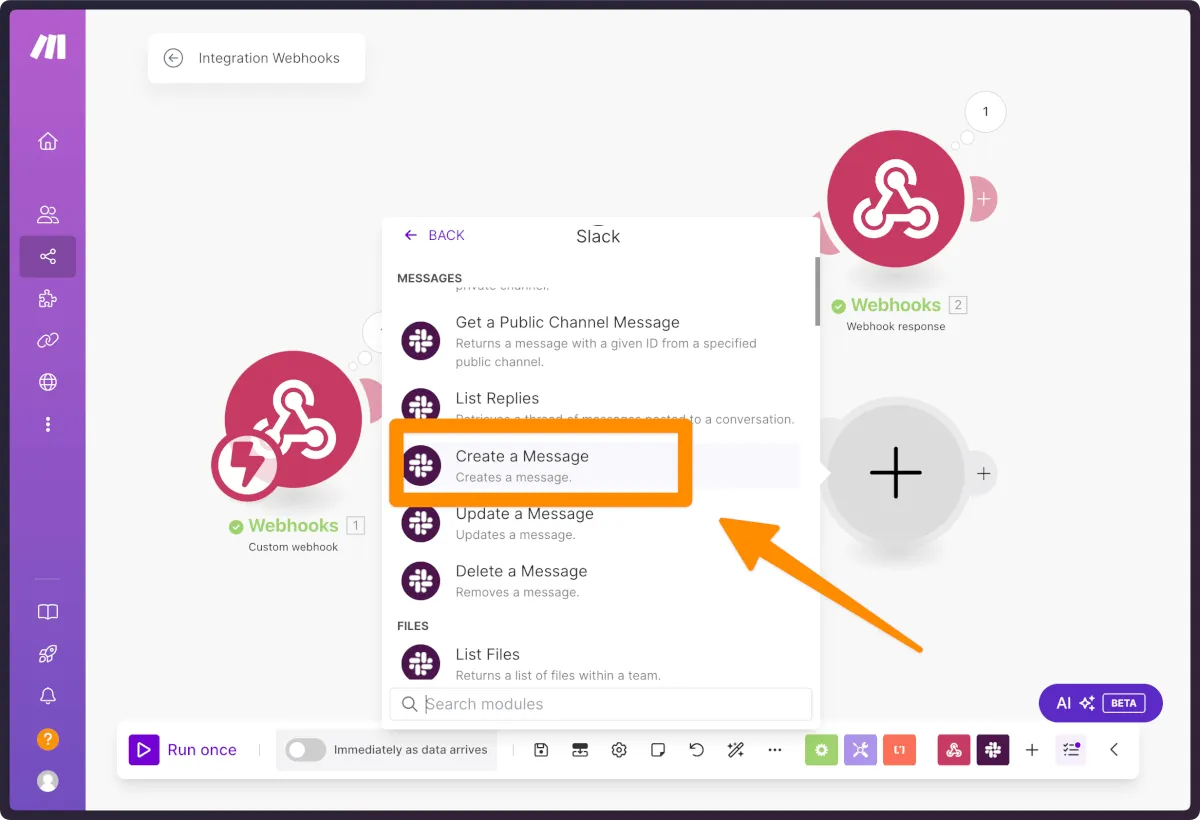1200x820 pixels.
Task: Open the Custom webhook module
Action: pos(293,420)
